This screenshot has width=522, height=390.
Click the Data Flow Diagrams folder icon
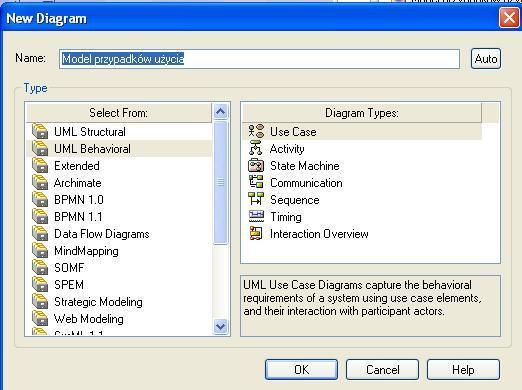click(x=40, y=233)
